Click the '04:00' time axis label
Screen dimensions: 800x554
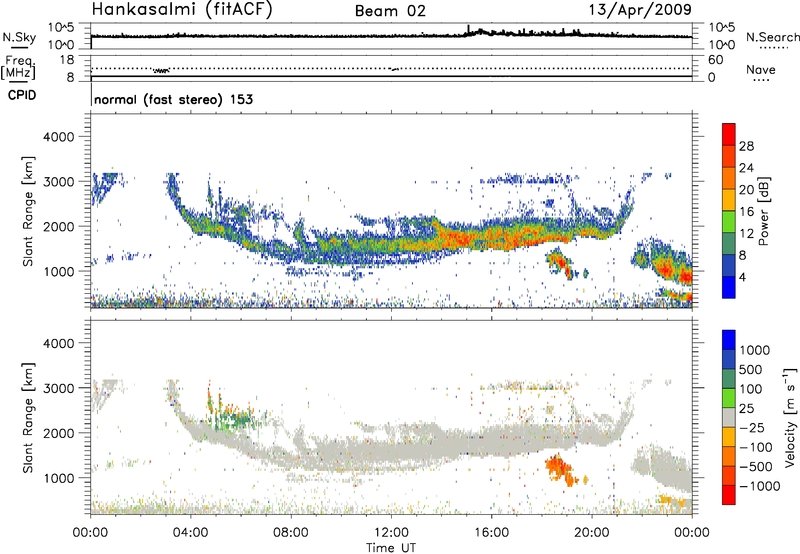pos(190,533)
